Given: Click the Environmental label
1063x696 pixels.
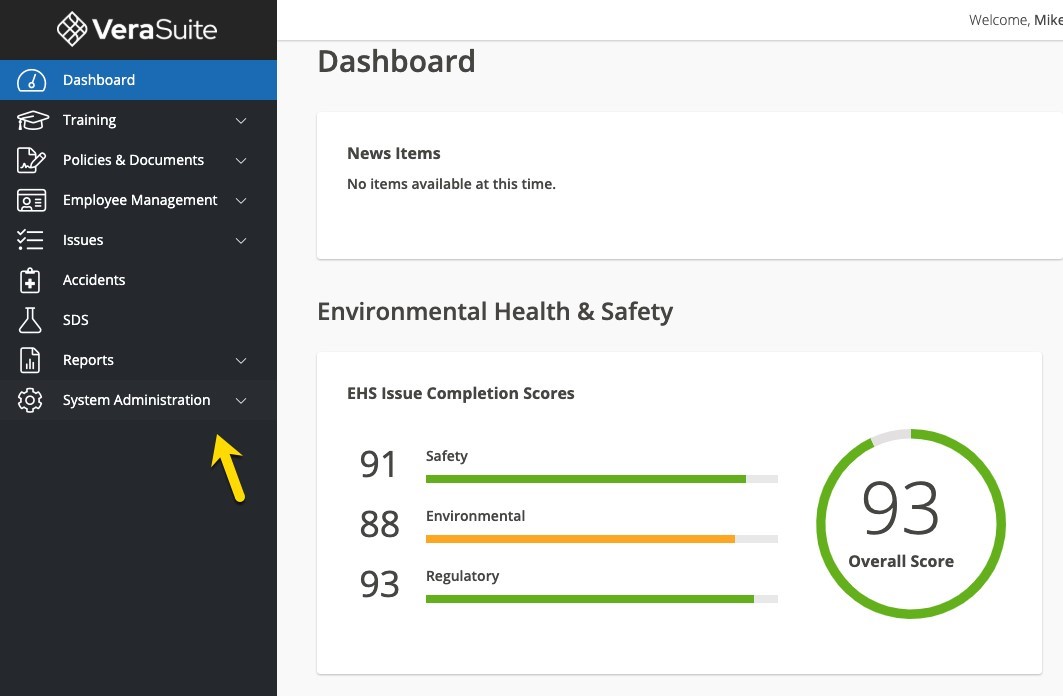Looking at the screenshot, I should [x=475, y=516].
